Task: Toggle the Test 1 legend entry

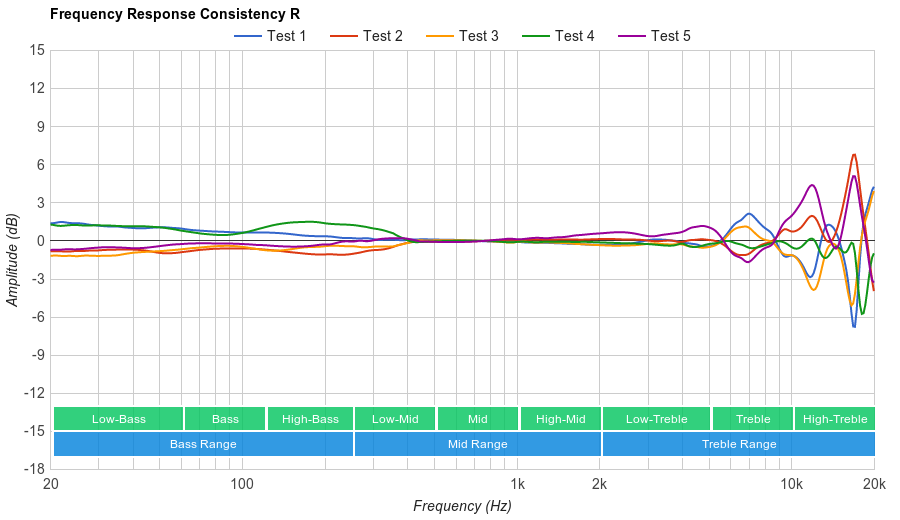Action: (x=270, y=36)
